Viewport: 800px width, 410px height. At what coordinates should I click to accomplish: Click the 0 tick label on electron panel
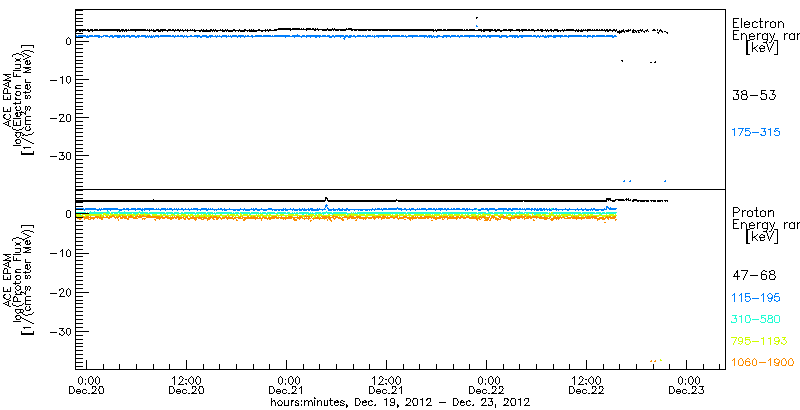coord(67,42)
